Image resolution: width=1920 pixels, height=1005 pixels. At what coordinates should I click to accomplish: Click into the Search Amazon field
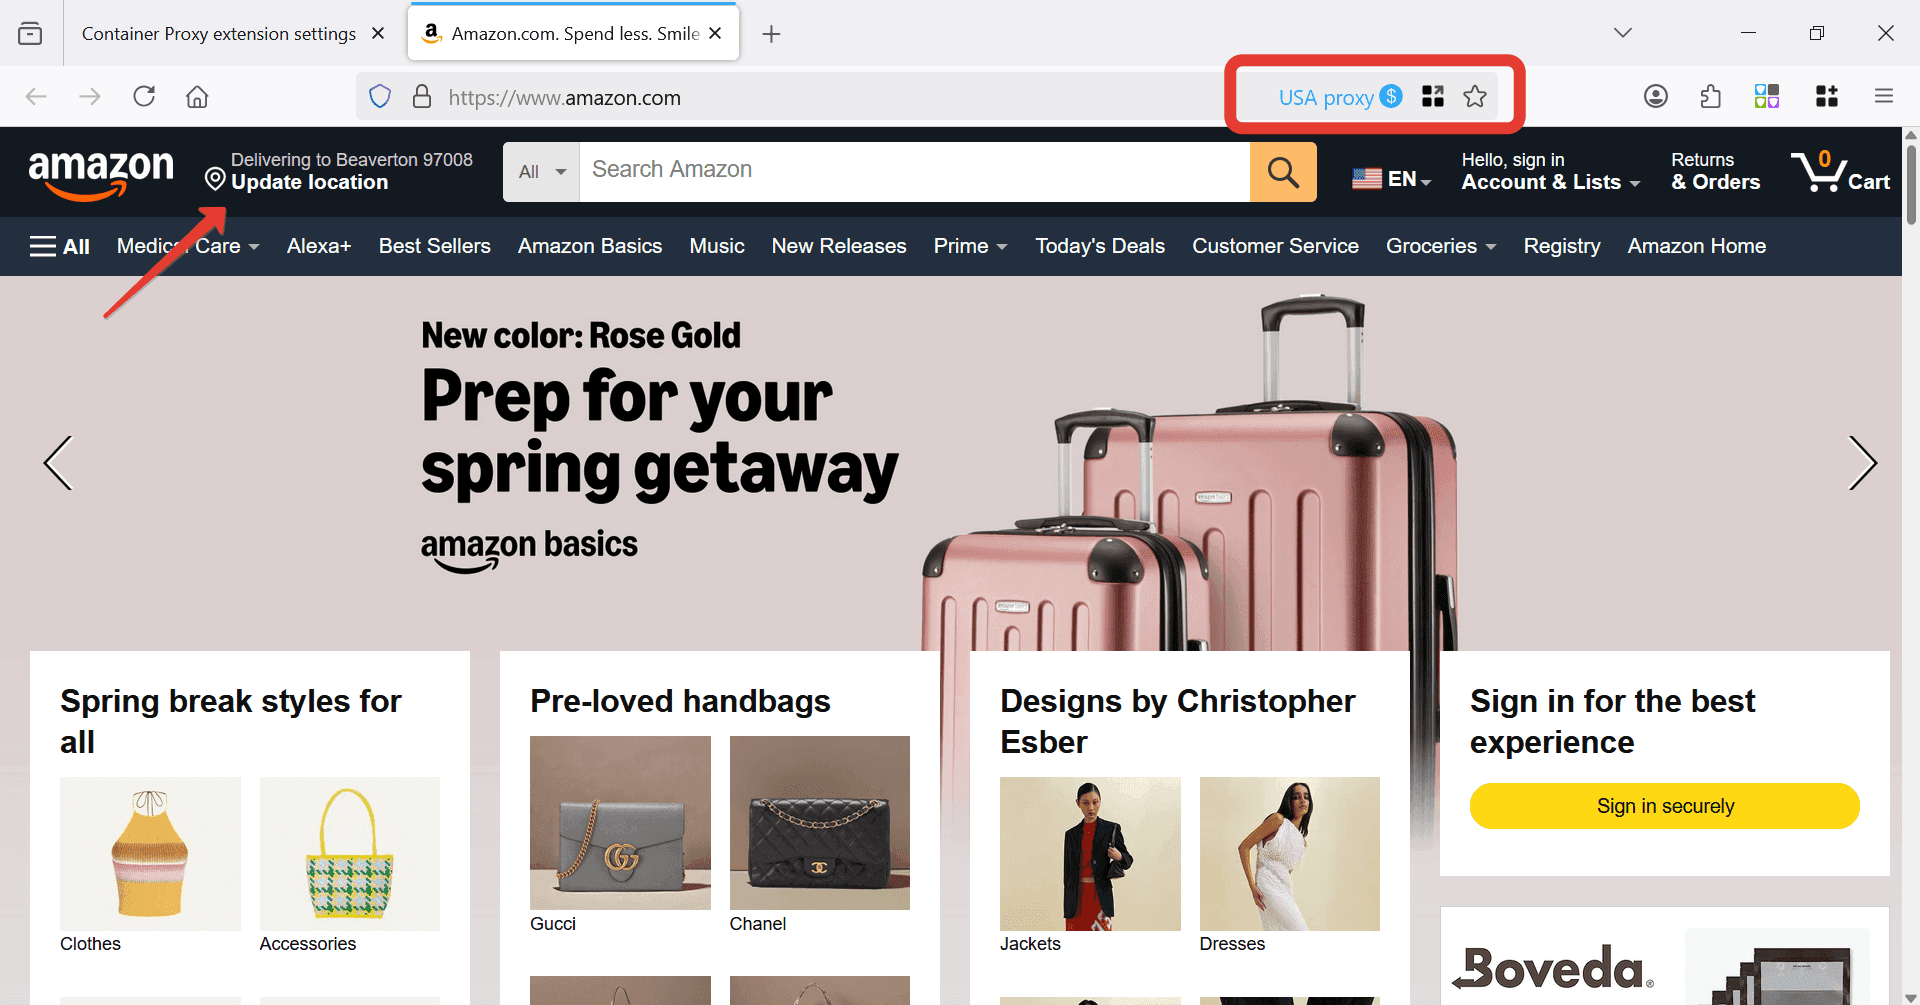pyautogui.click(x=915, y=172)
